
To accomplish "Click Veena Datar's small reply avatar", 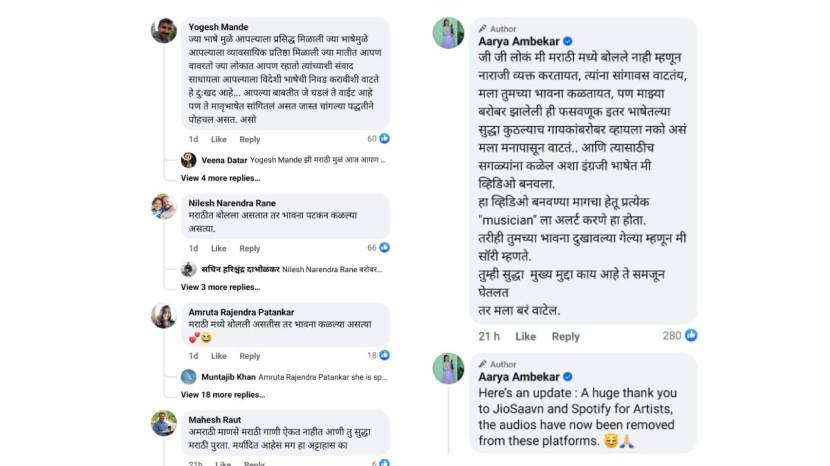I will (188, 160).
